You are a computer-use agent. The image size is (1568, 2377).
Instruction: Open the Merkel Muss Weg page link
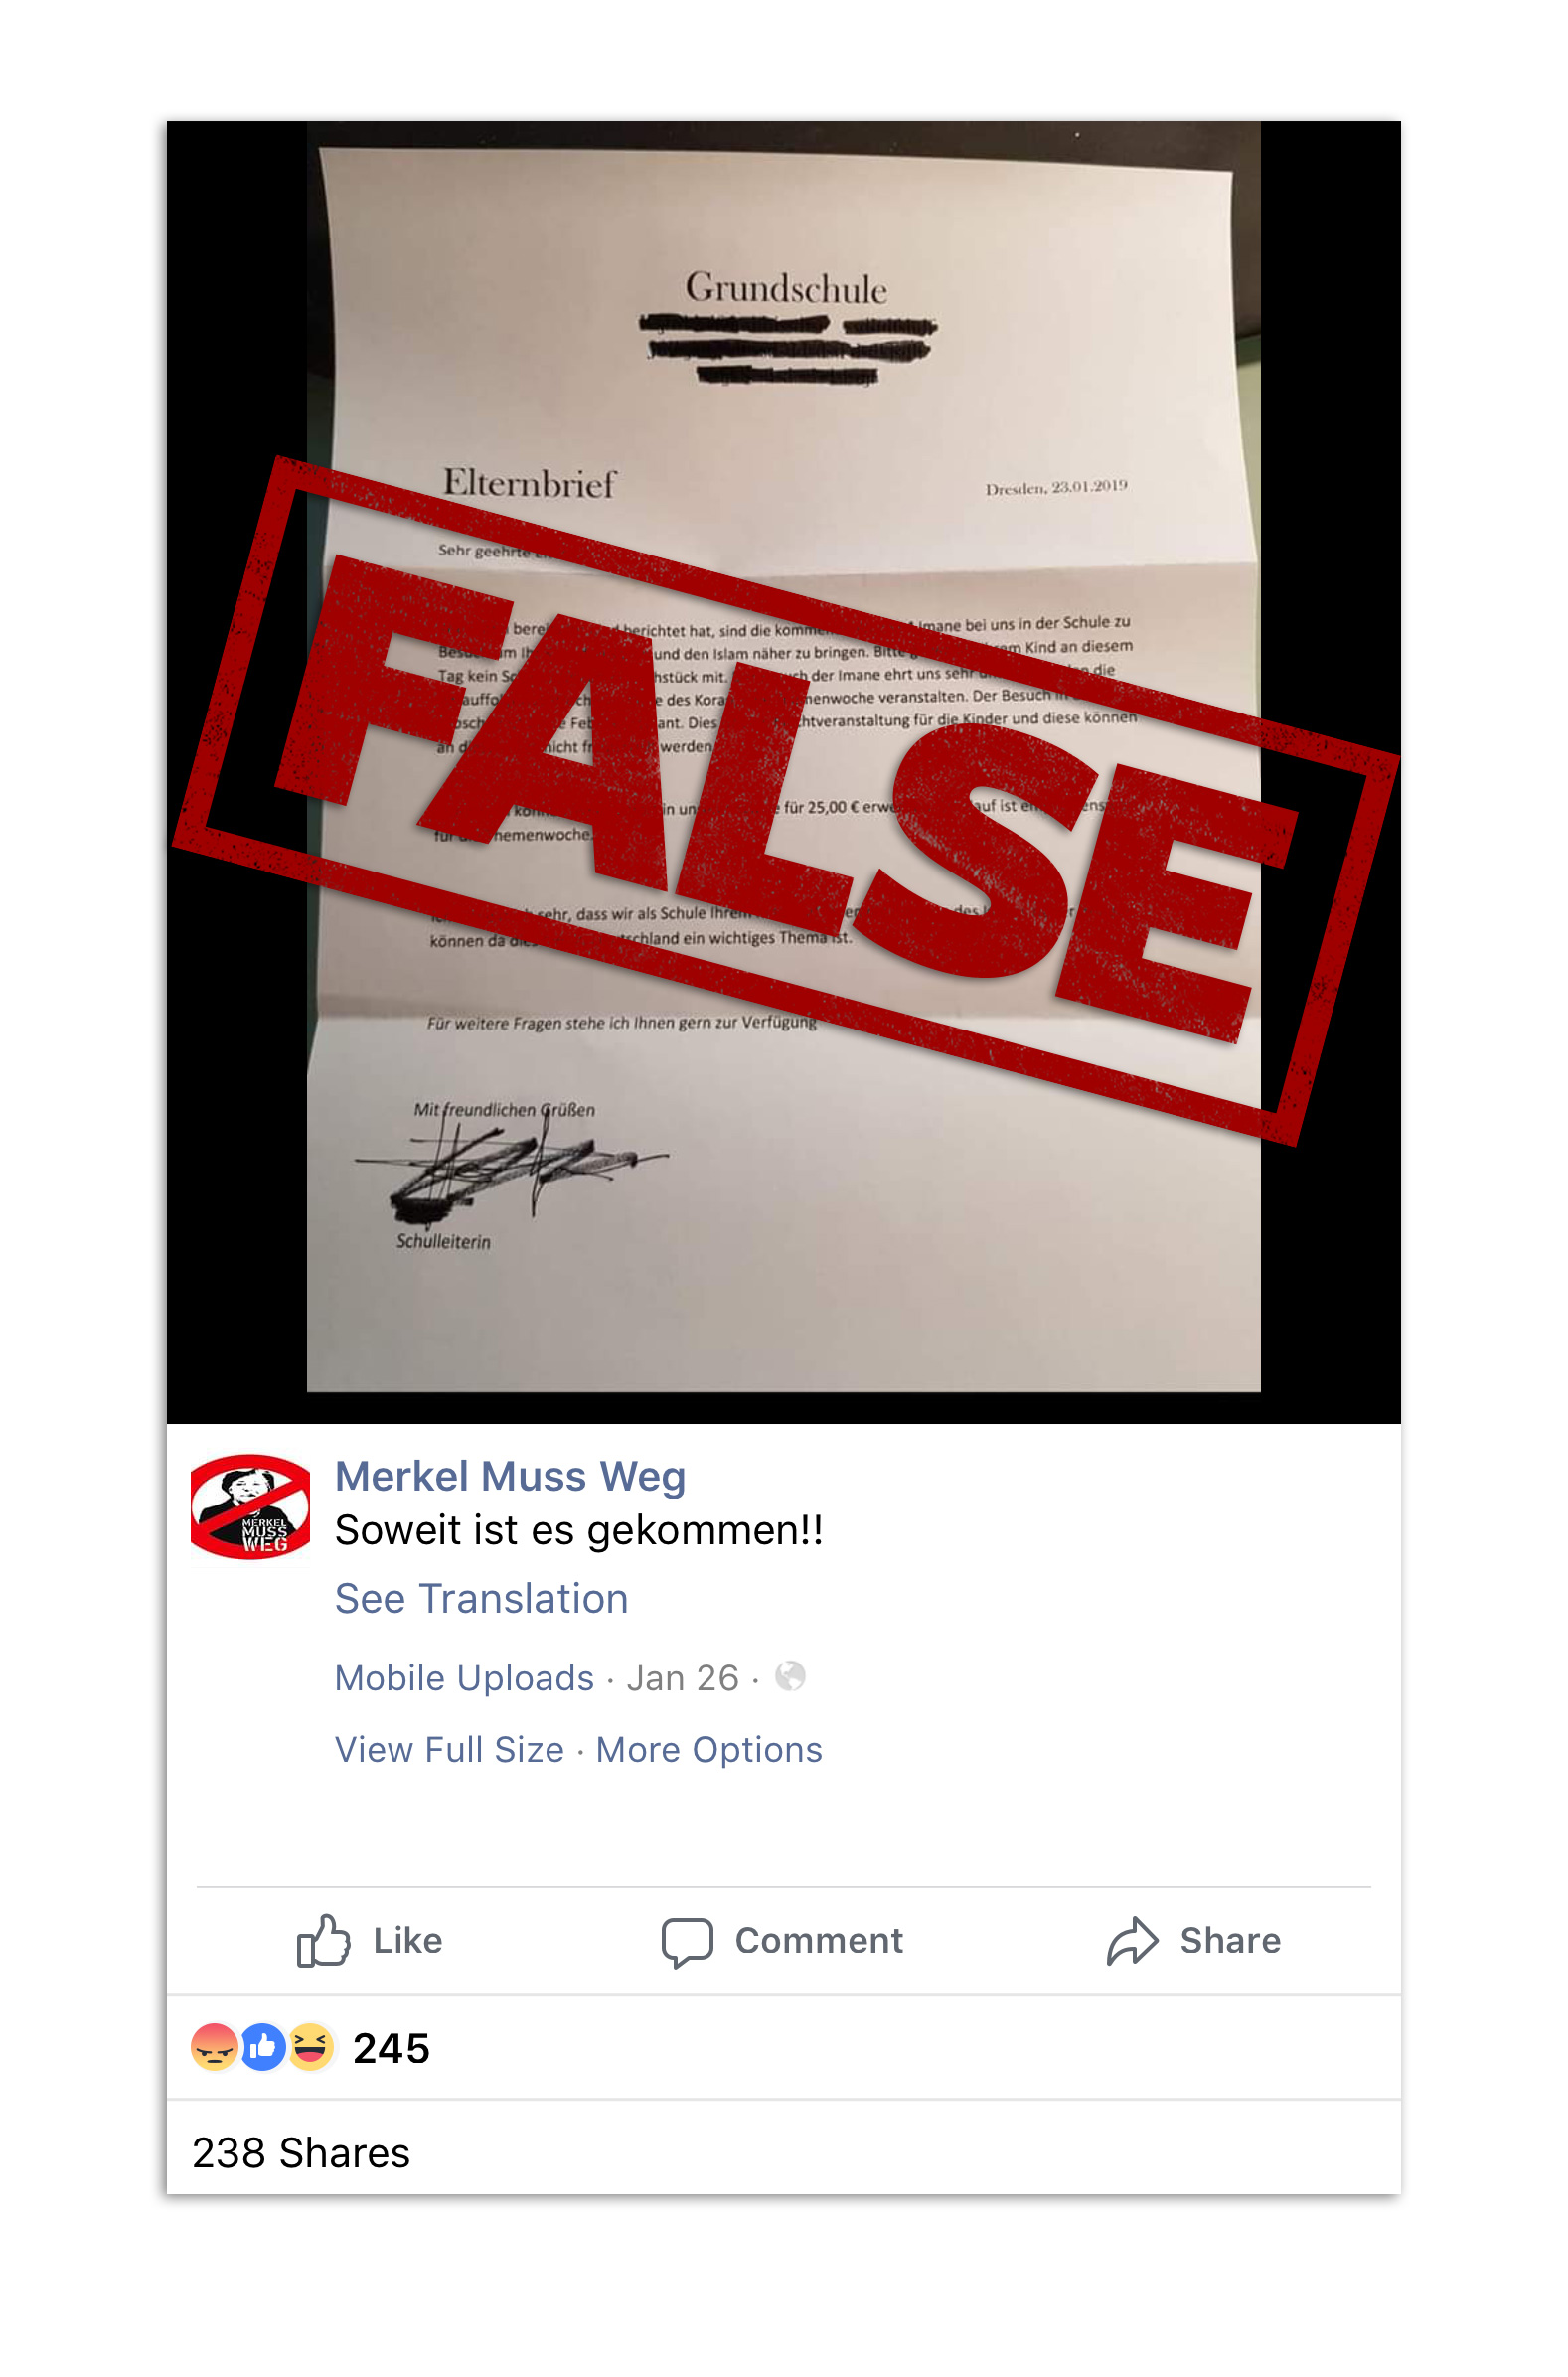[x=510, y=1476]
